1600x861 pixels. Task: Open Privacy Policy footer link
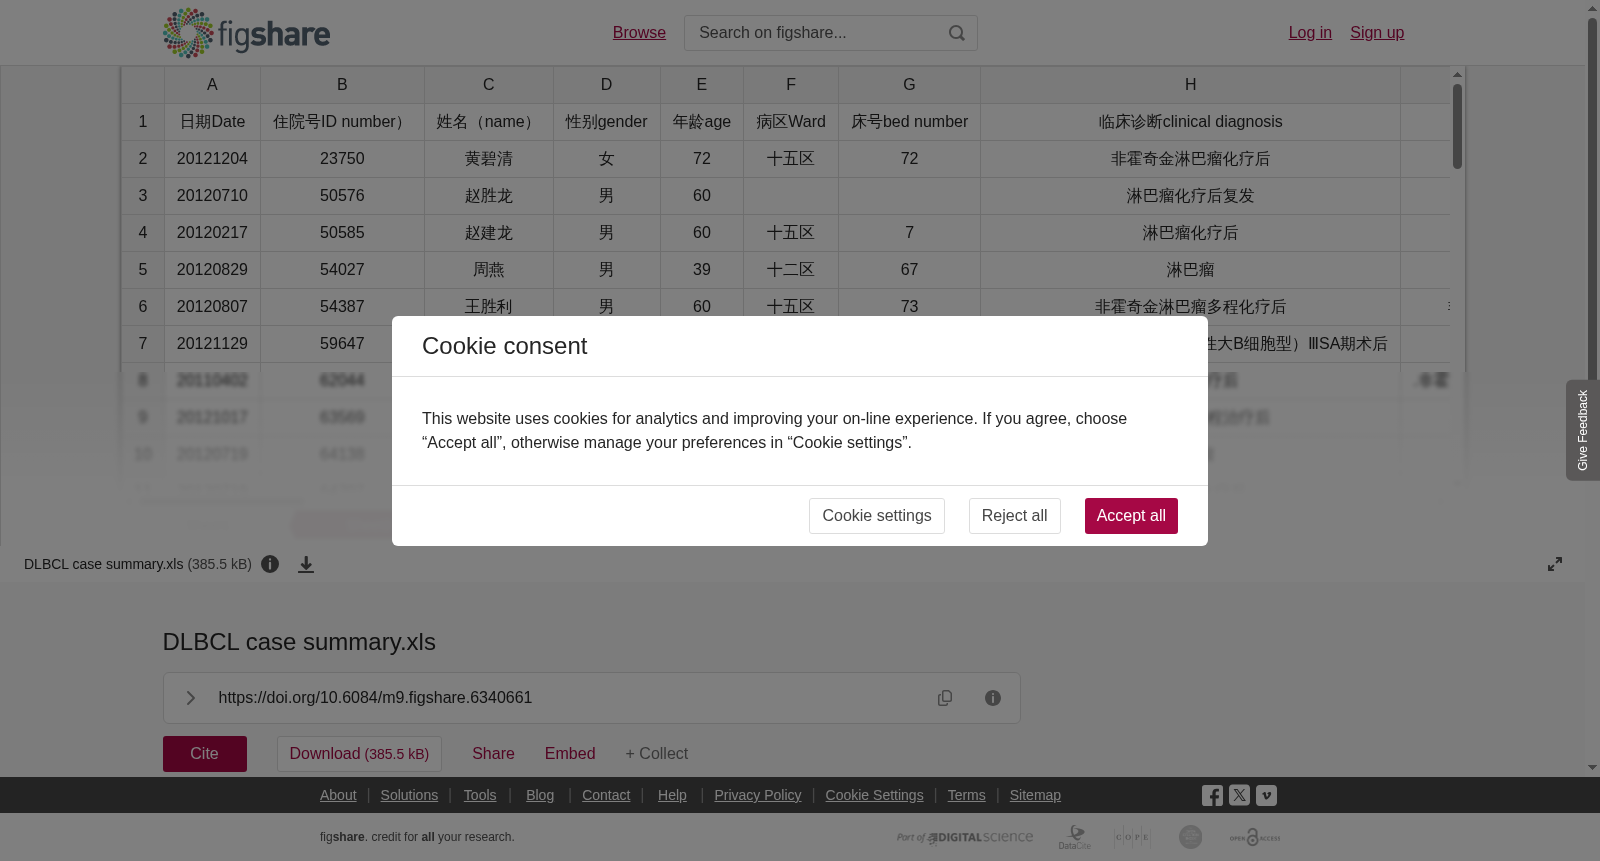758,795
